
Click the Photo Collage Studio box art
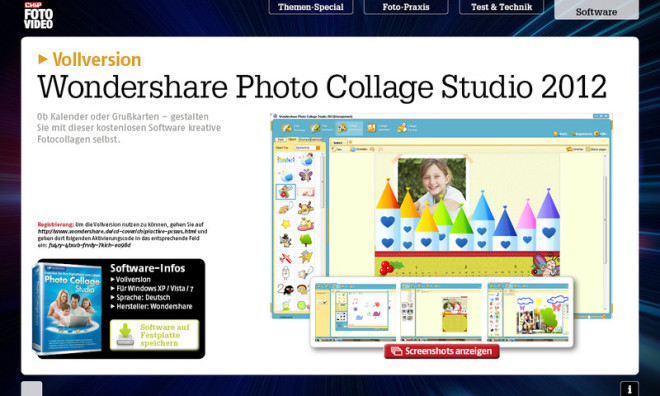click(67, 308)
